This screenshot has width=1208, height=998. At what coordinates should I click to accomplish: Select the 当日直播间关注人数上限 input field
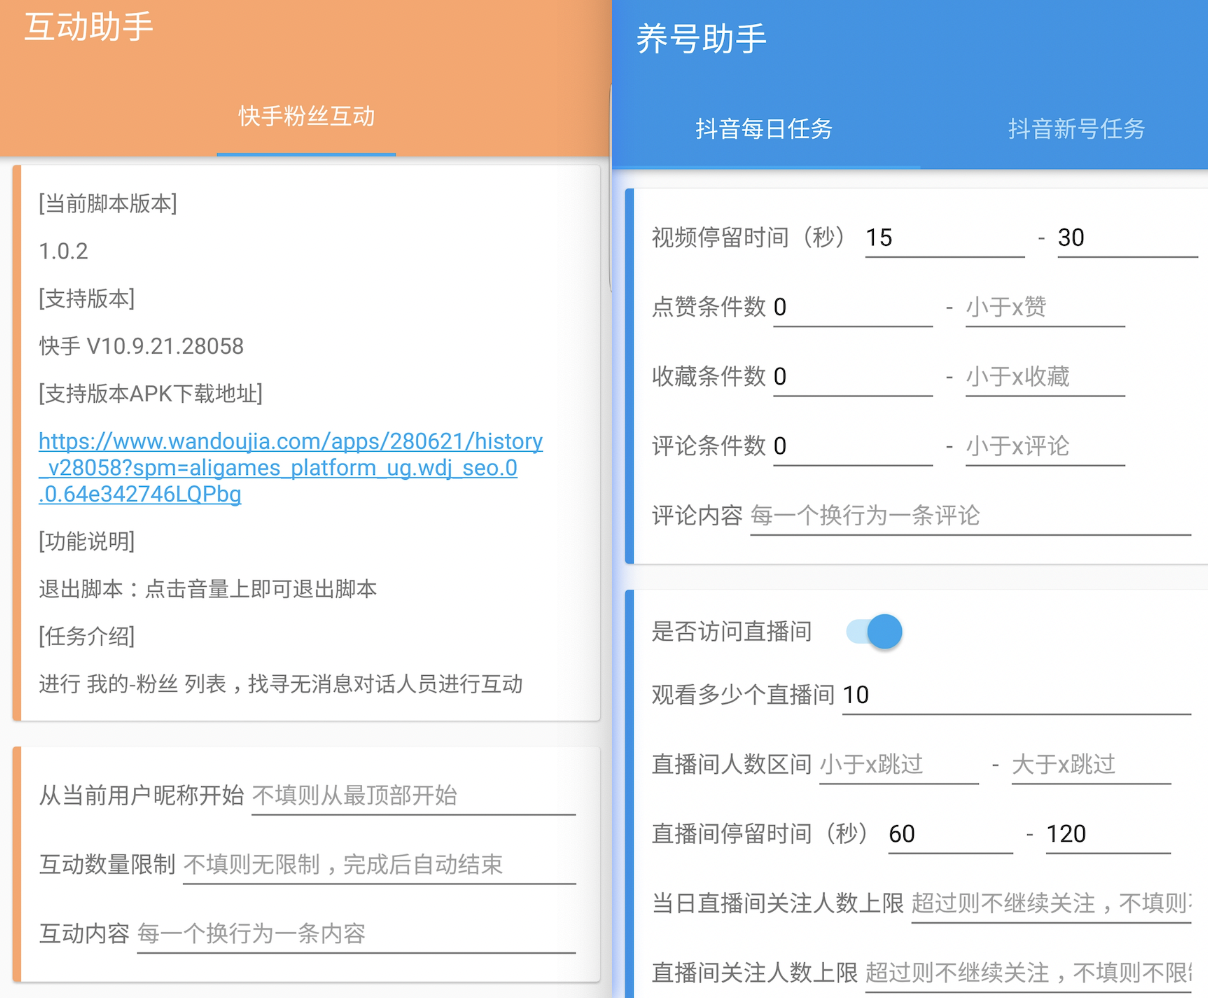(1050, 903)
